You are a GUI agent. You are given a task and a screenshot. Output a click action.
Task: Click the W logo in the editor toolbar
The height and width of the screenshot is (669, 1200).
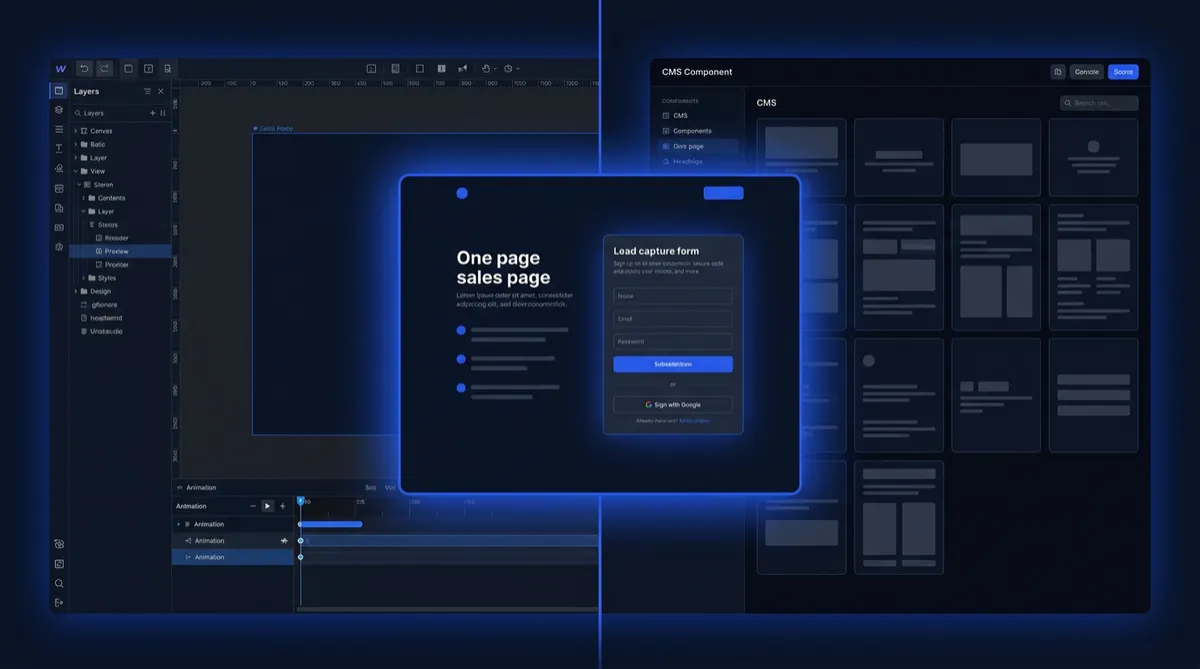pos(60,68)
